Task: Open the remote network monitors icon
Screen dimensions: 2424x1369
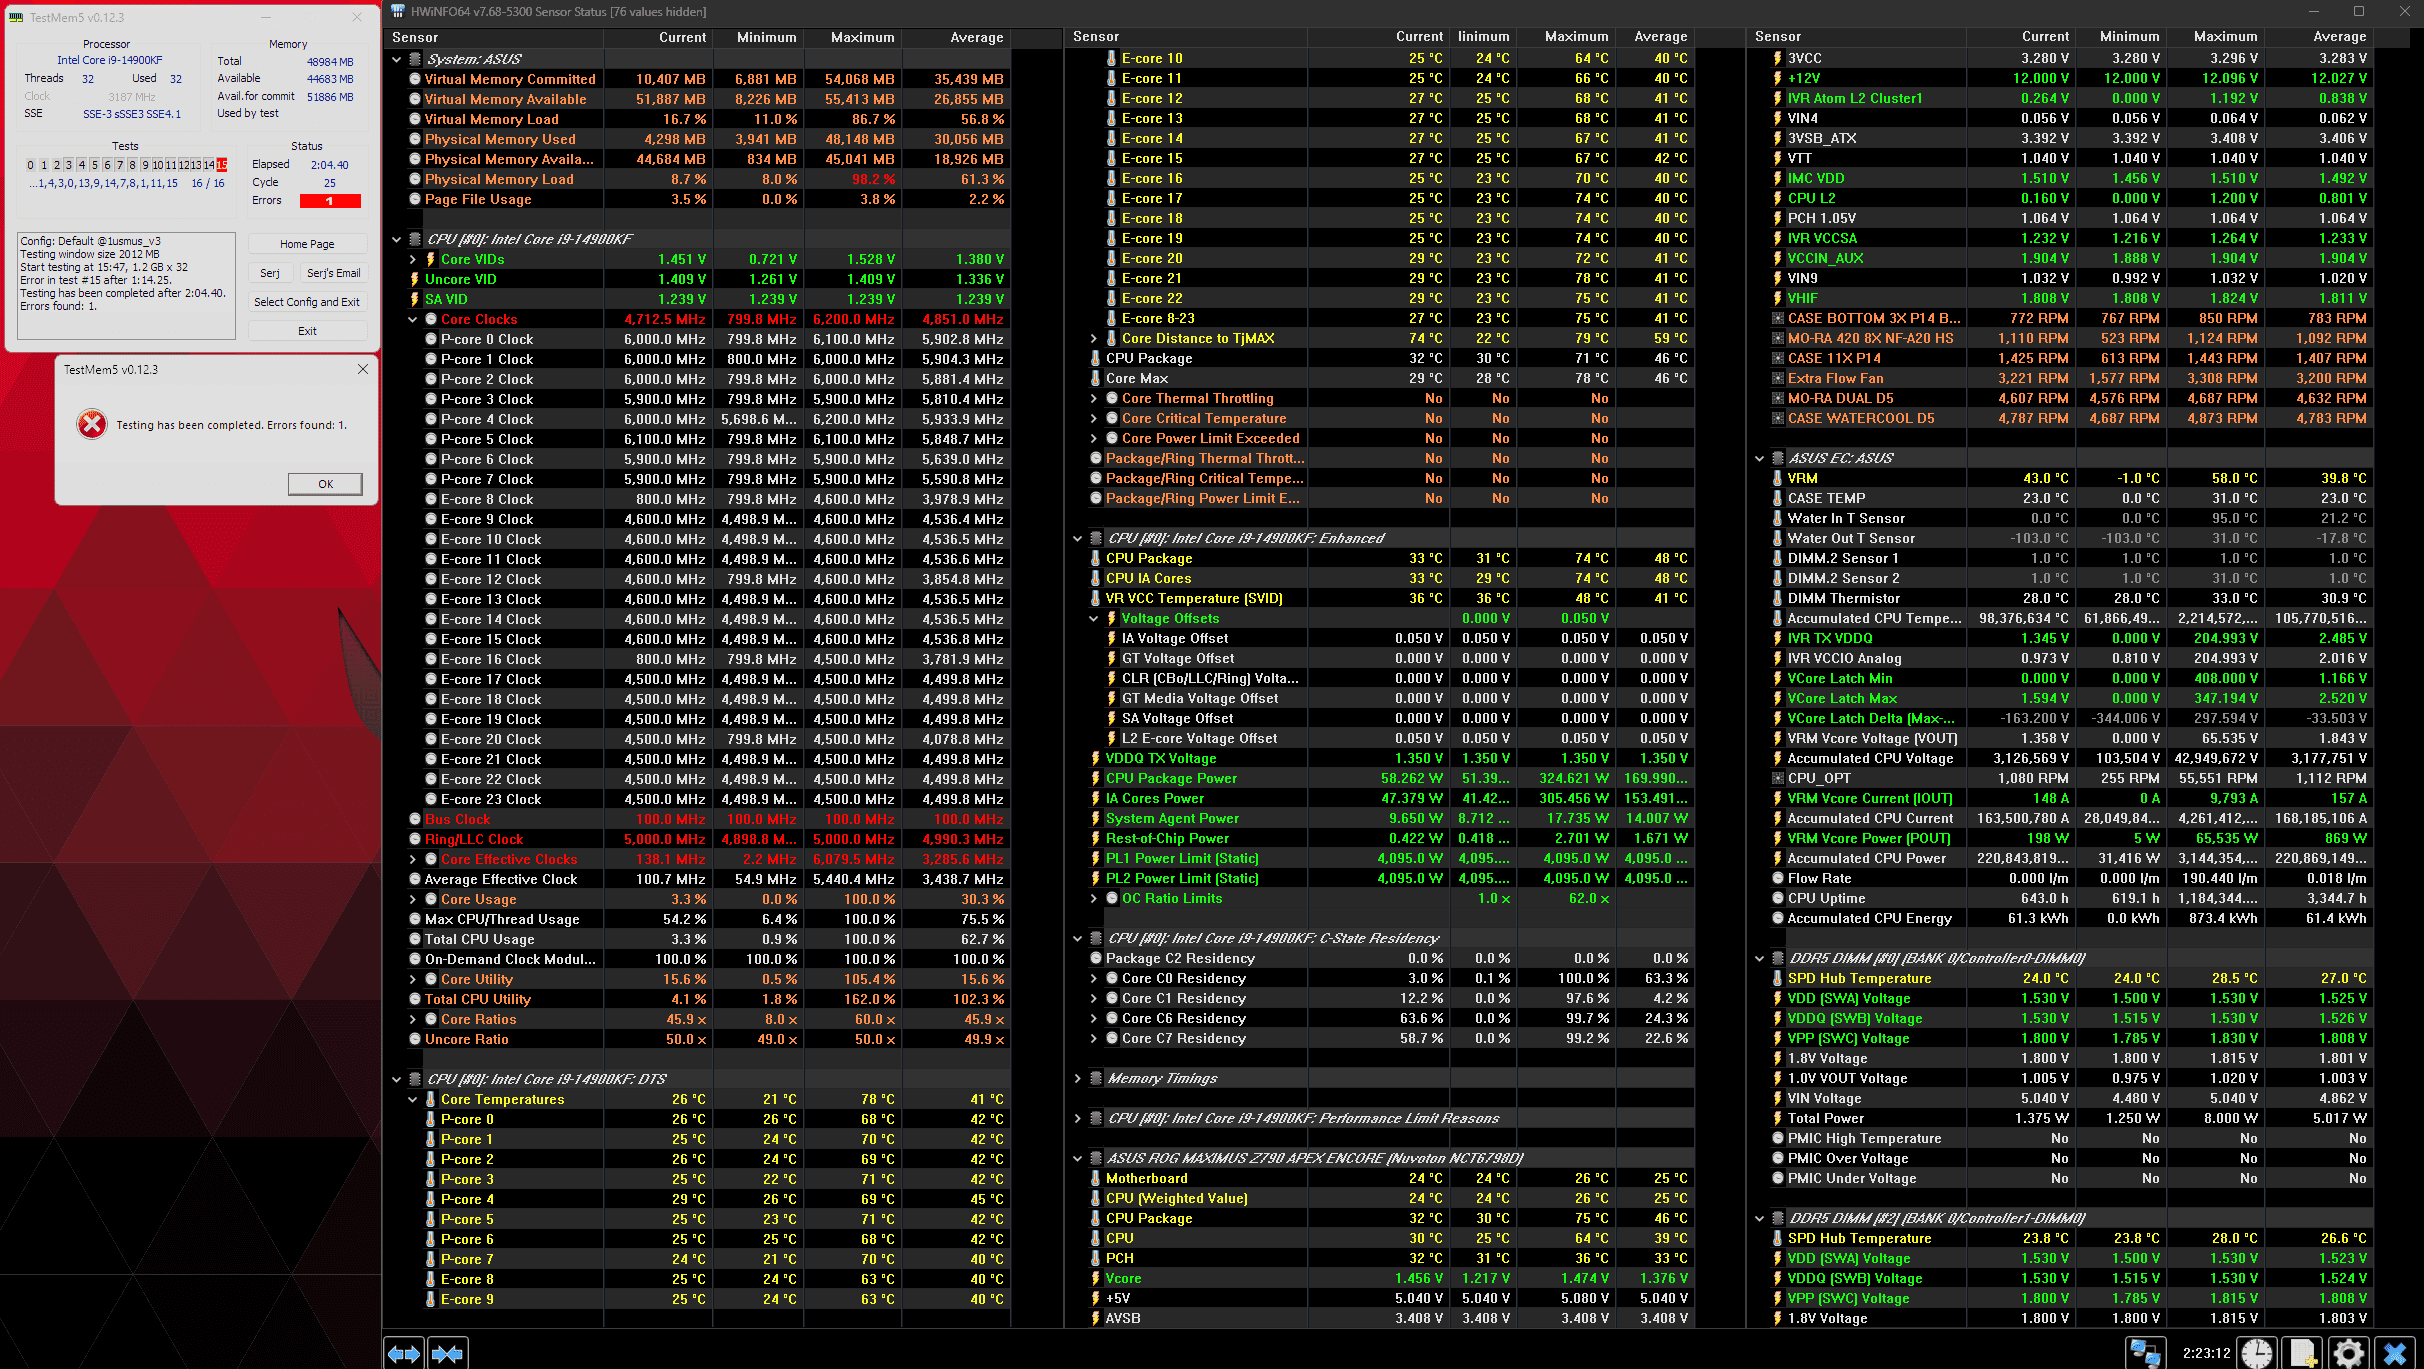Action: (2145, 1353)
